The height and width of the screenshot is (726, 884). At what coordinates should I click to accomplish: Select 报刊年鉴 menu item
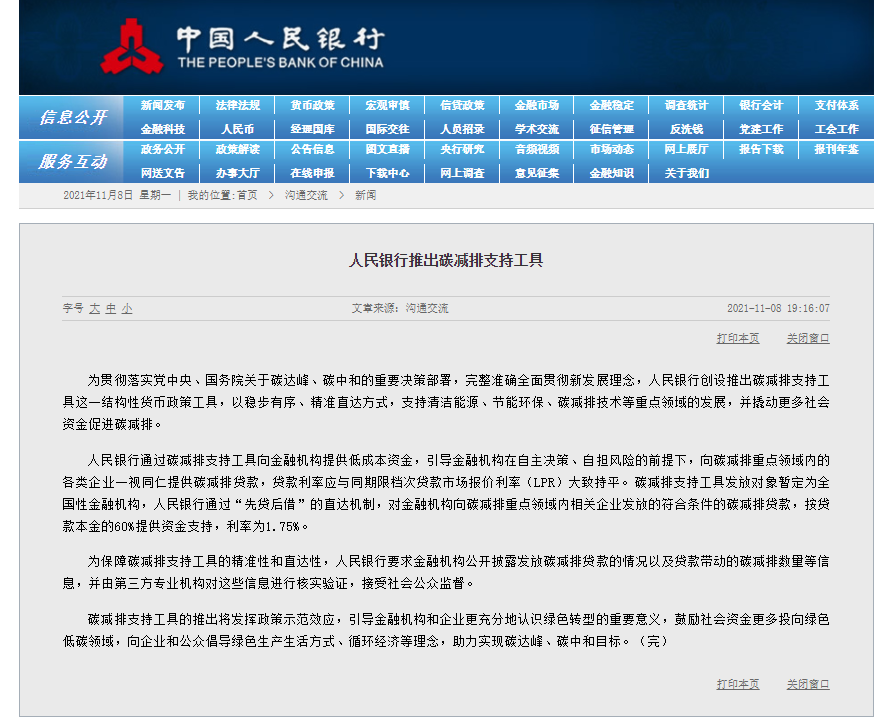pyautogui.click(x=837, y=149)
